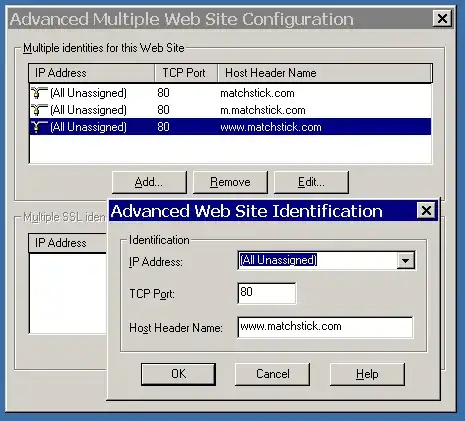Viewport: 465px width, 421px height.
Task: Click (All Unassigned) in the m.matchstick.com row
Action: pos(88,110)
